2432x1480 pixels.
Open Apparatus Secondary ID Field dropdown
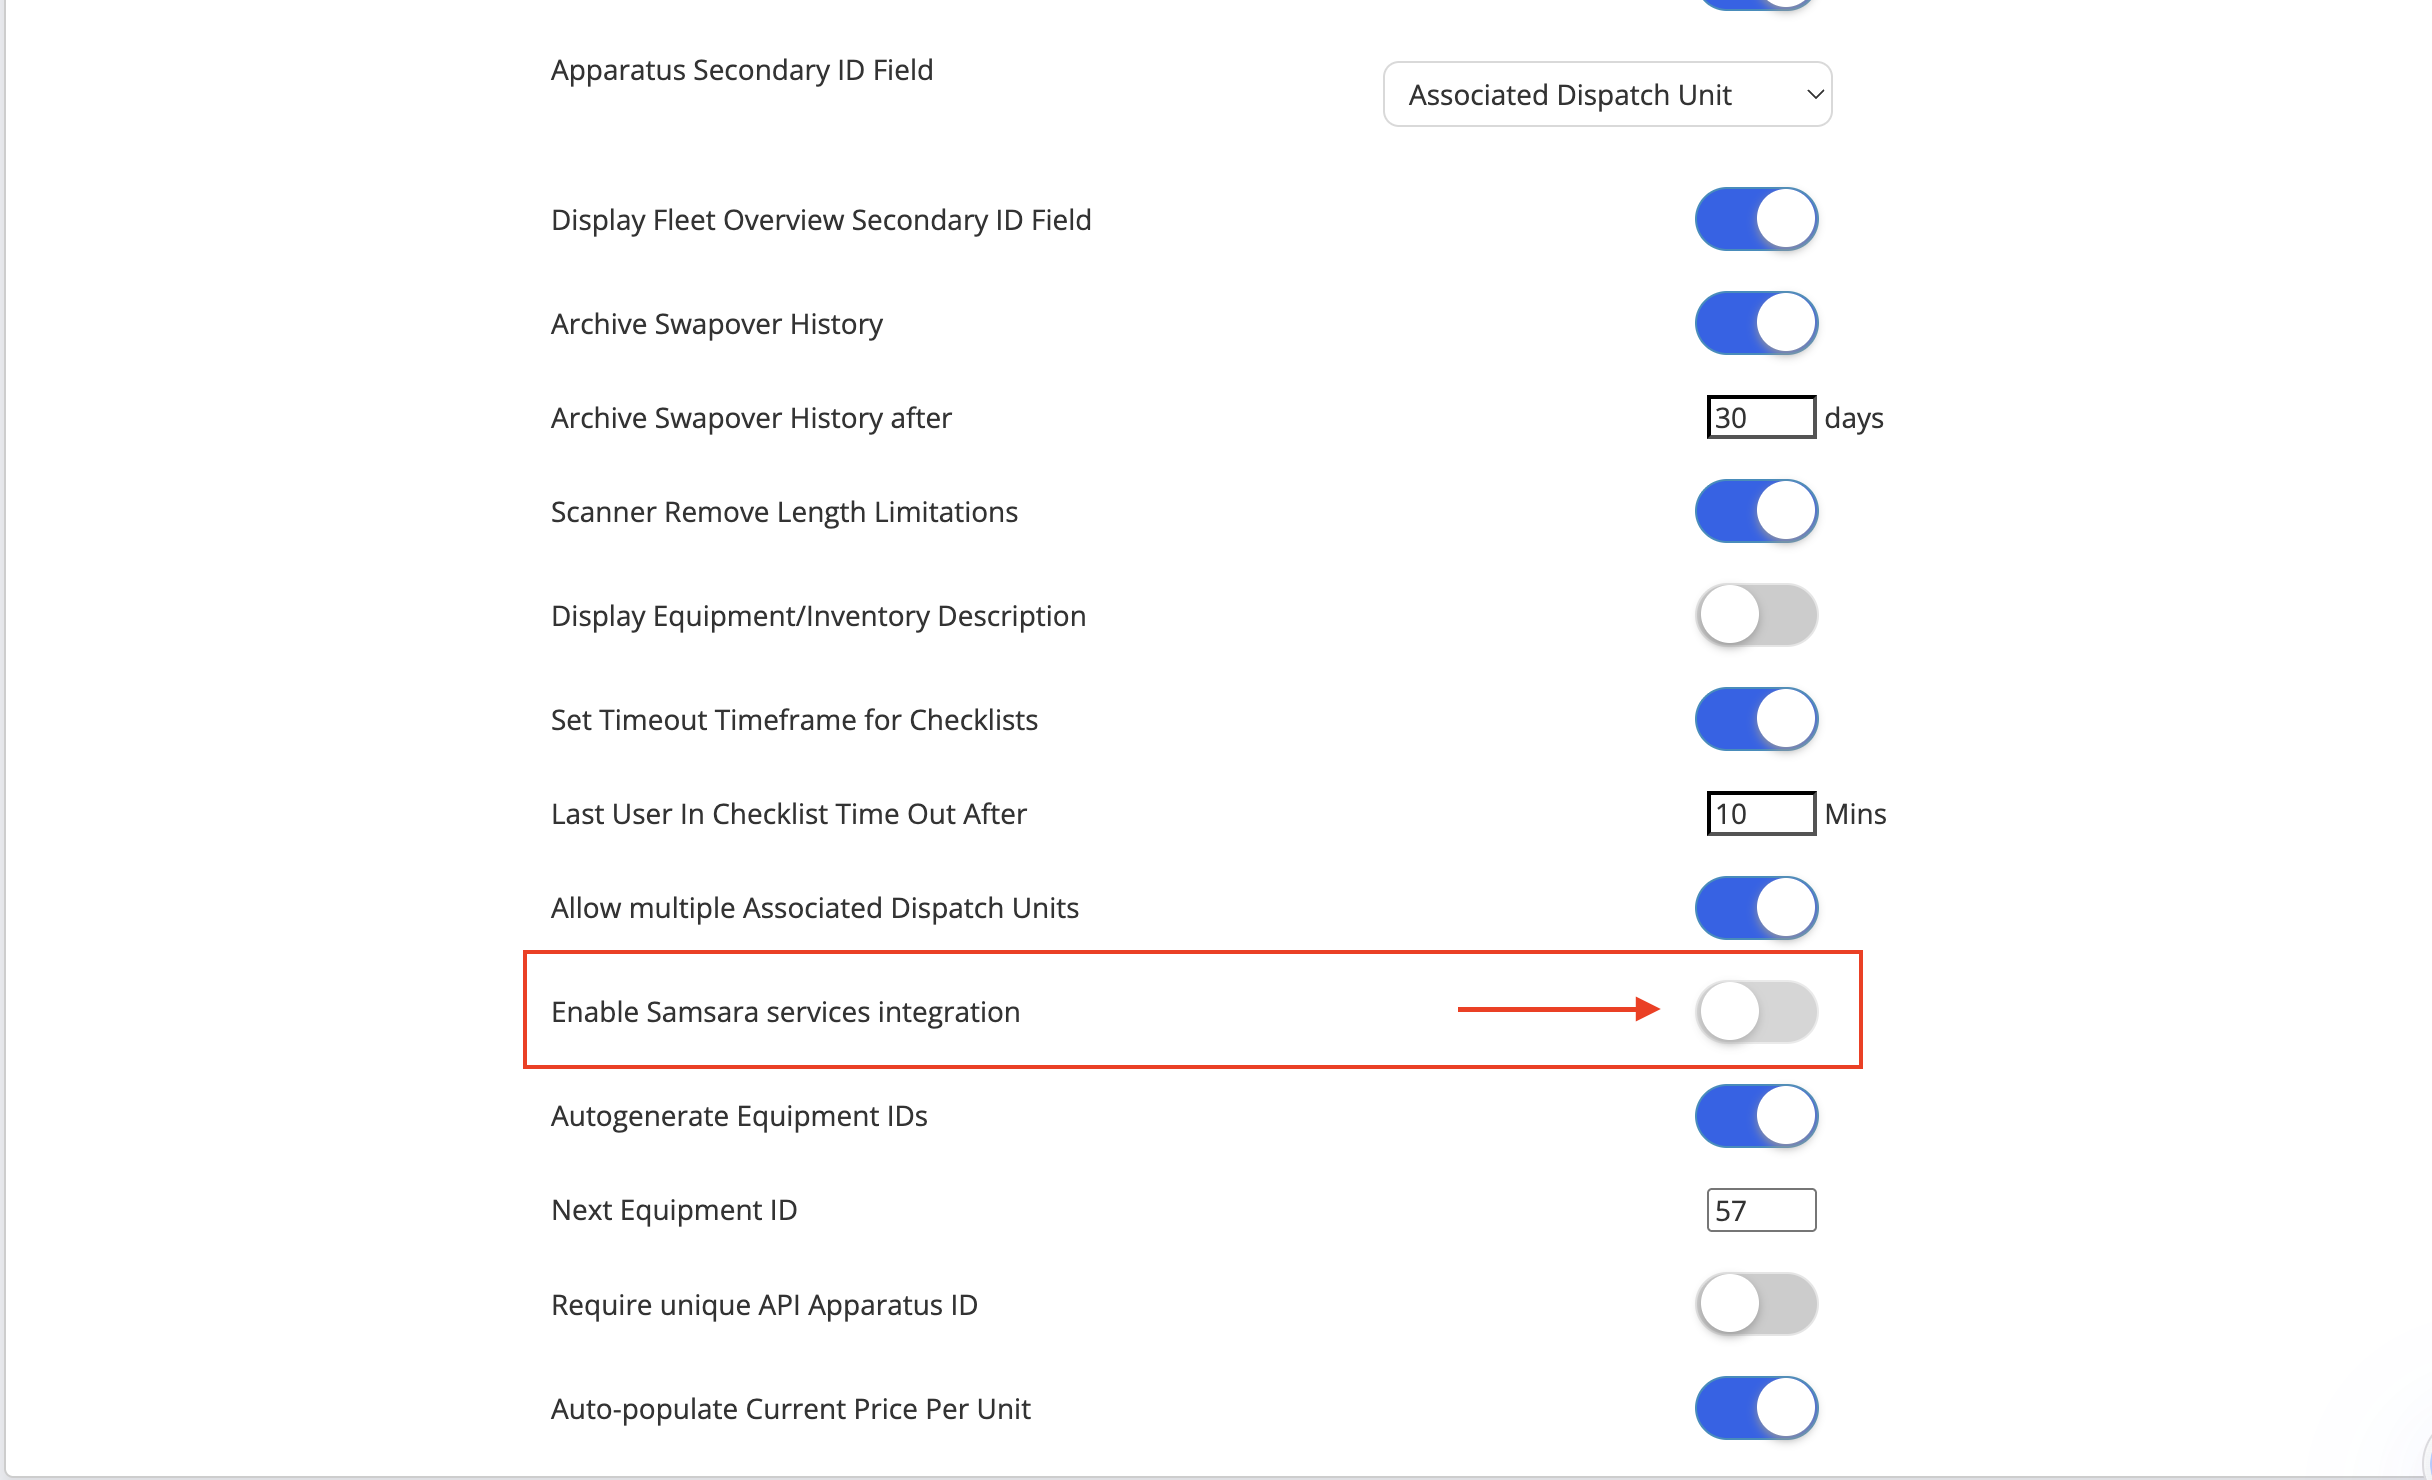pos(1607,94)
